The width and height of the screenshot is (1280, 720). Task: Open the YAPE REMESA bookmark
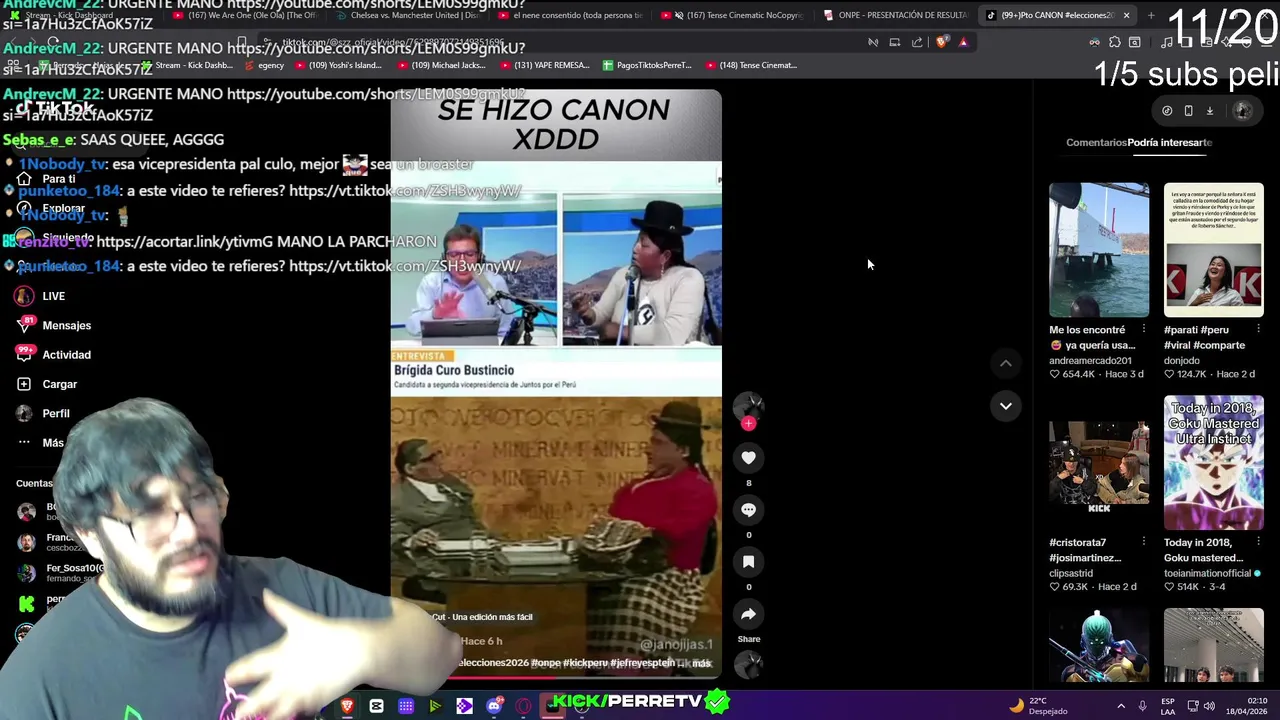pyautogui.click(x=544, y=65)
